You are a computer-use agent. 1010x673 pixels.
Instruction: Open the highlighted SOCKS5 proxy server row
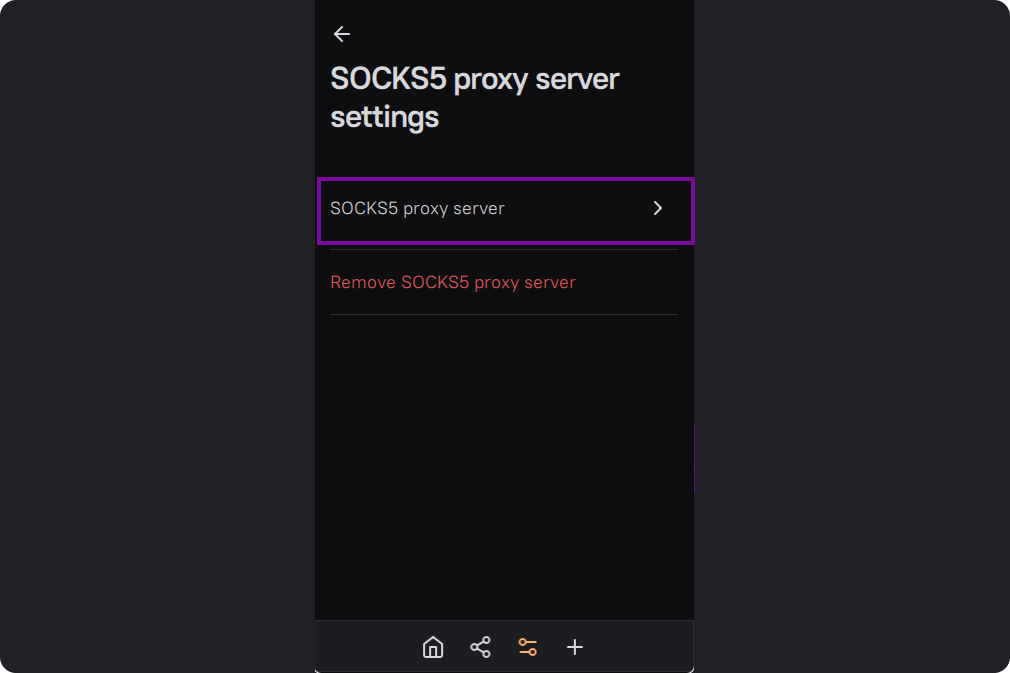pos(504,210)
